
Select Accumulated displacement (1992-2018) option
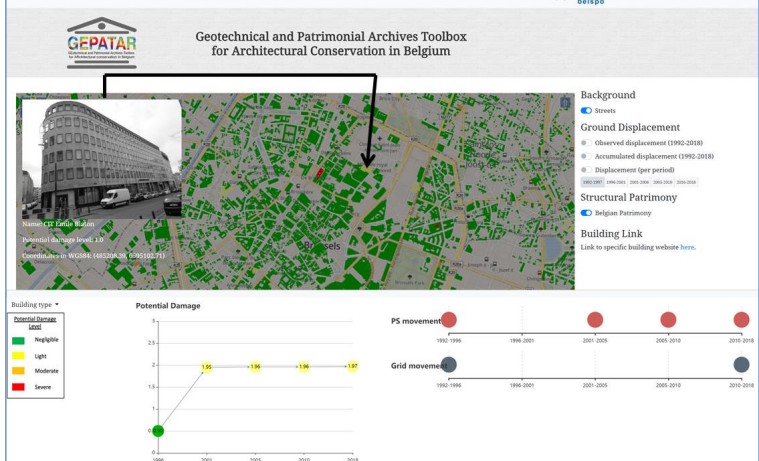pos(585,156)
